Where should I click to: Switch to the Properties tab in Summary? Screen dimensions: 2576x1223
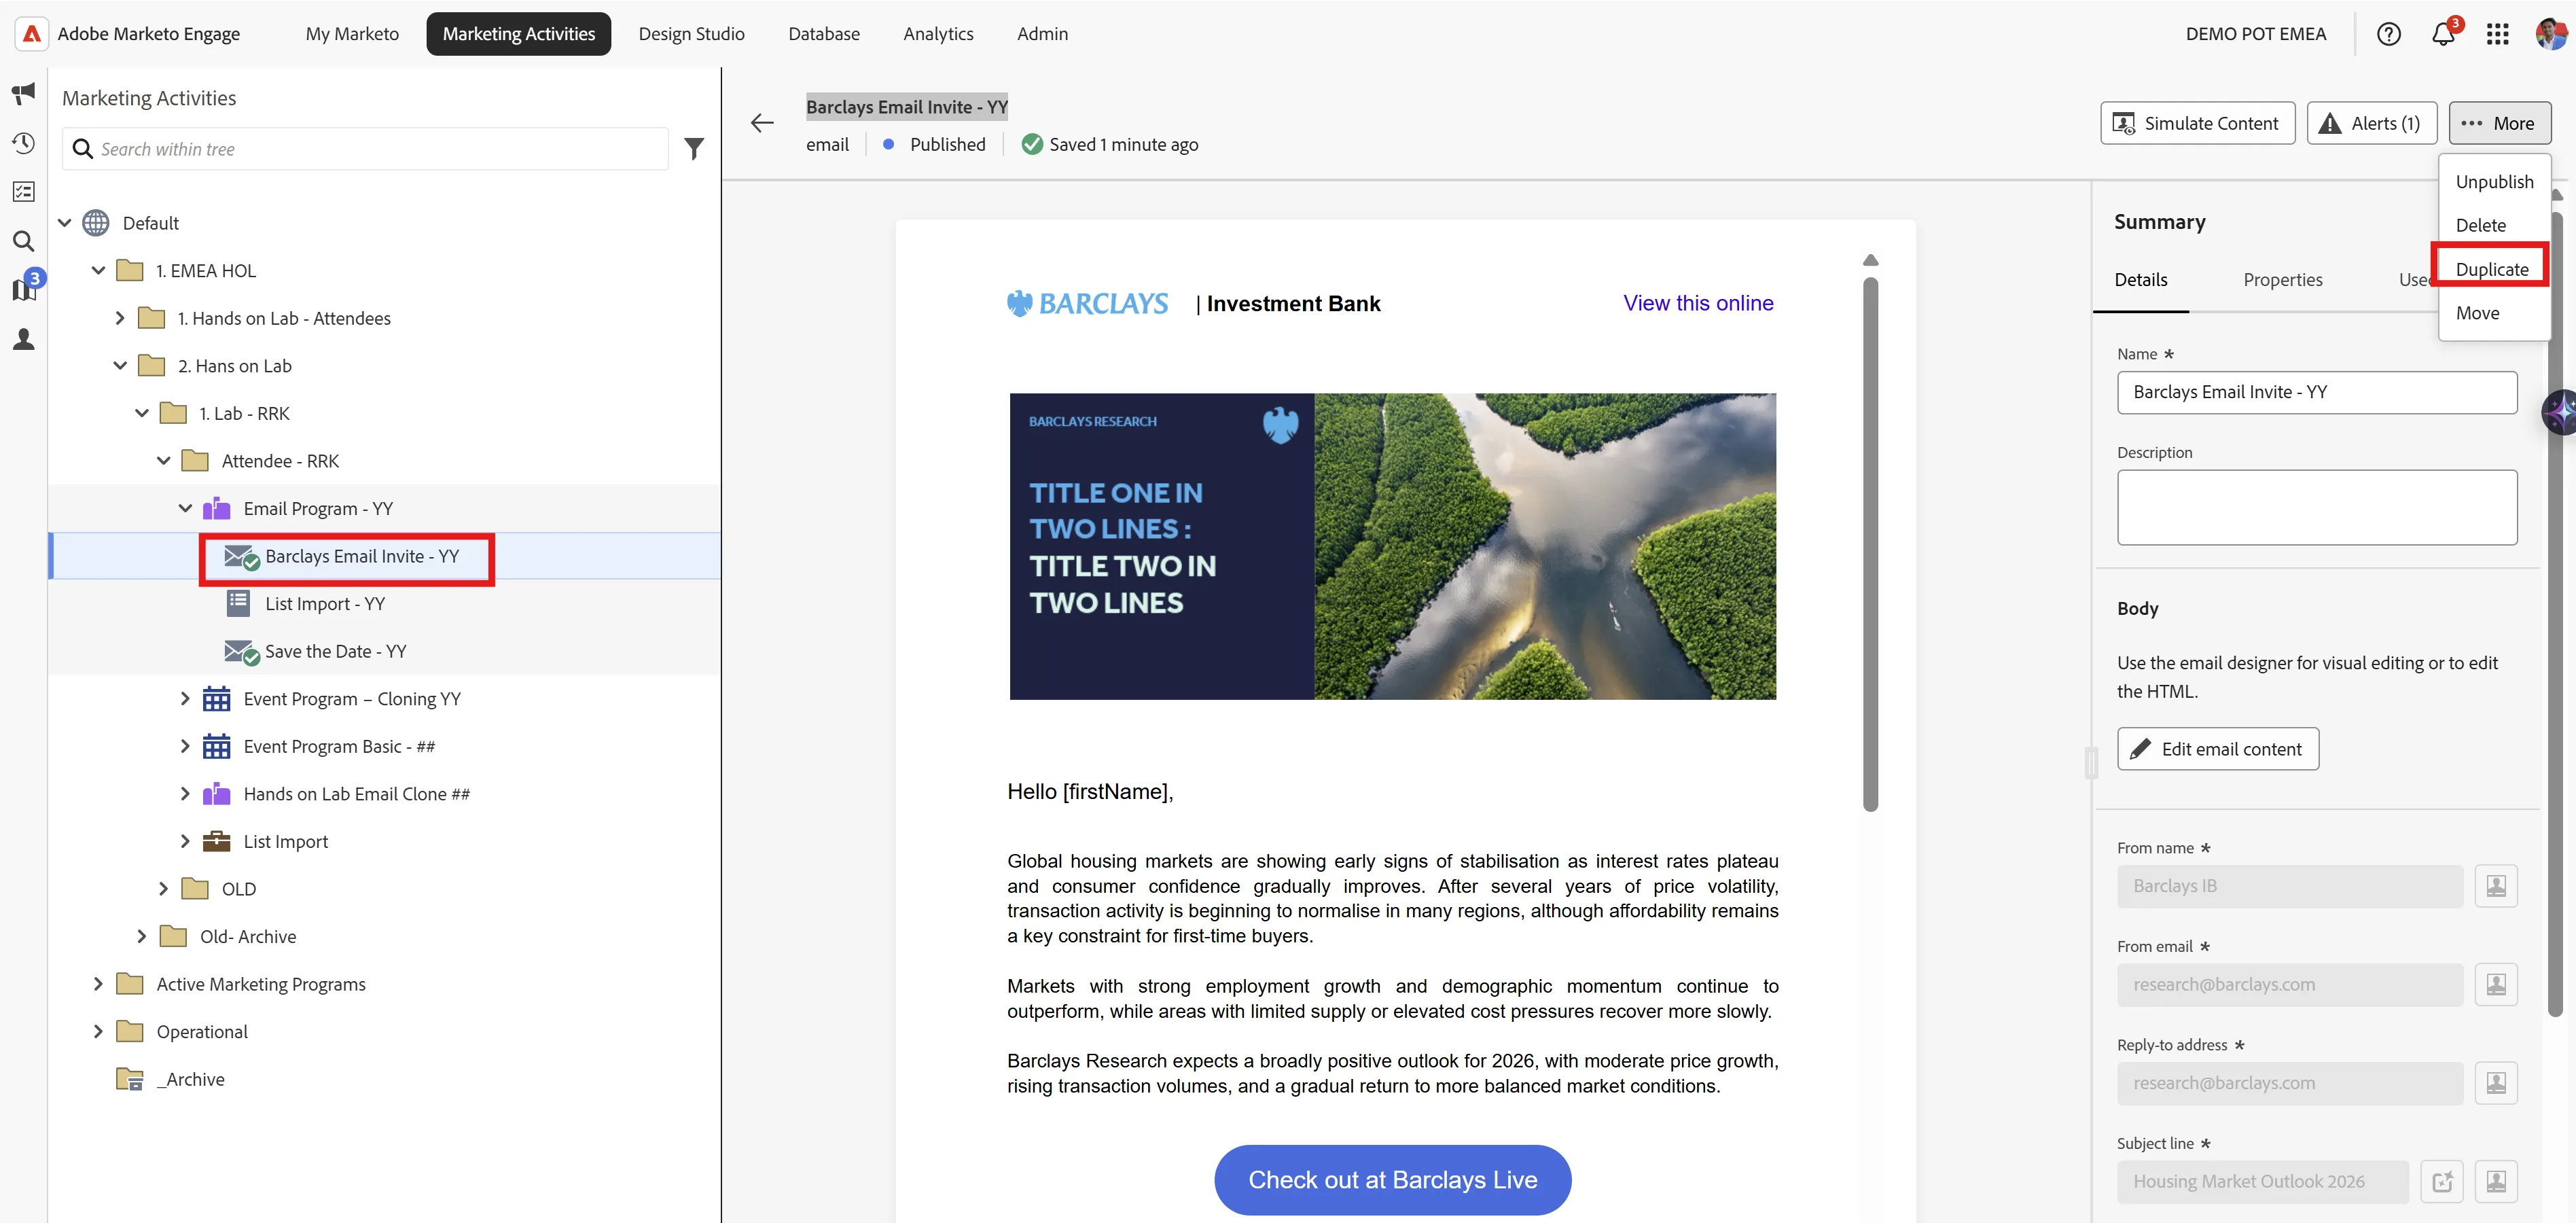click(2283, 280)
